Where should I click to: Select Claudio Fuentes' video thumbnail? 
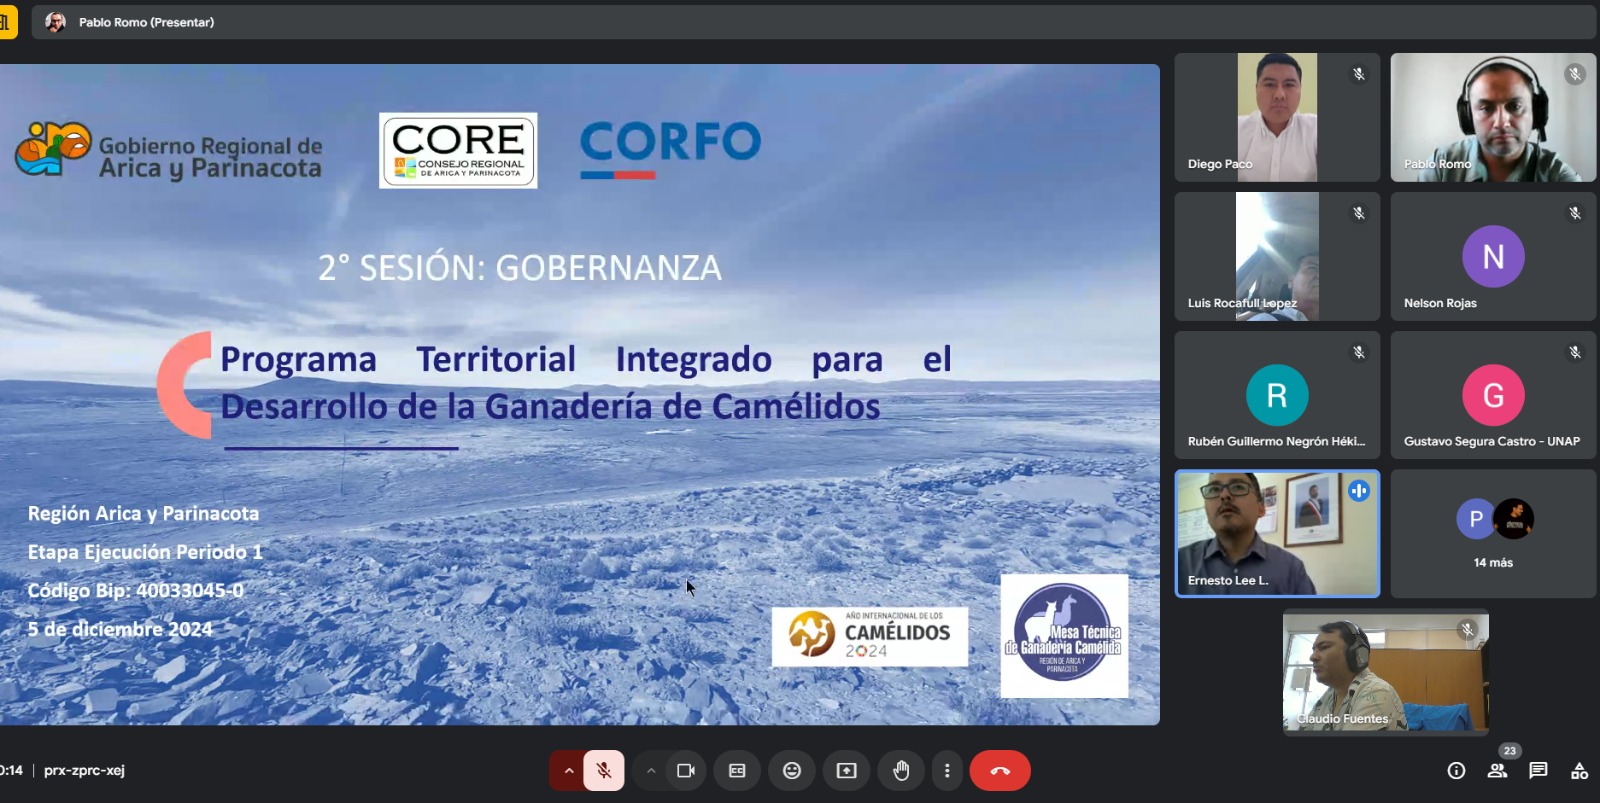point(1385,673)
